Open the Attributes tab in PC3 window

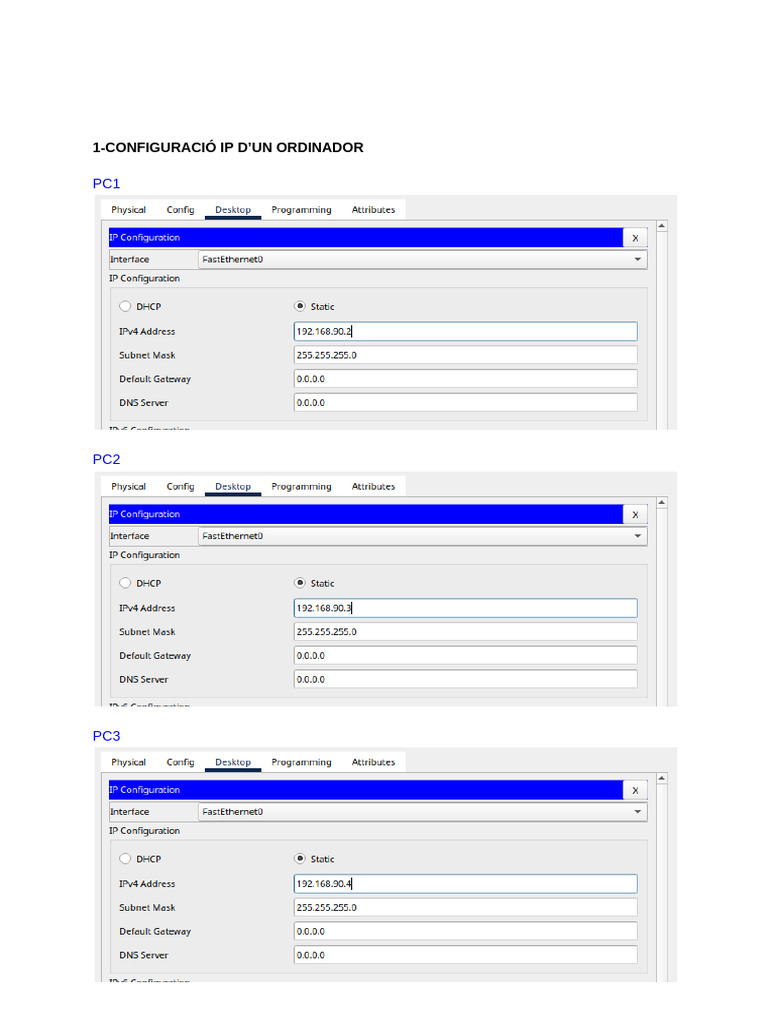[373, 762]
